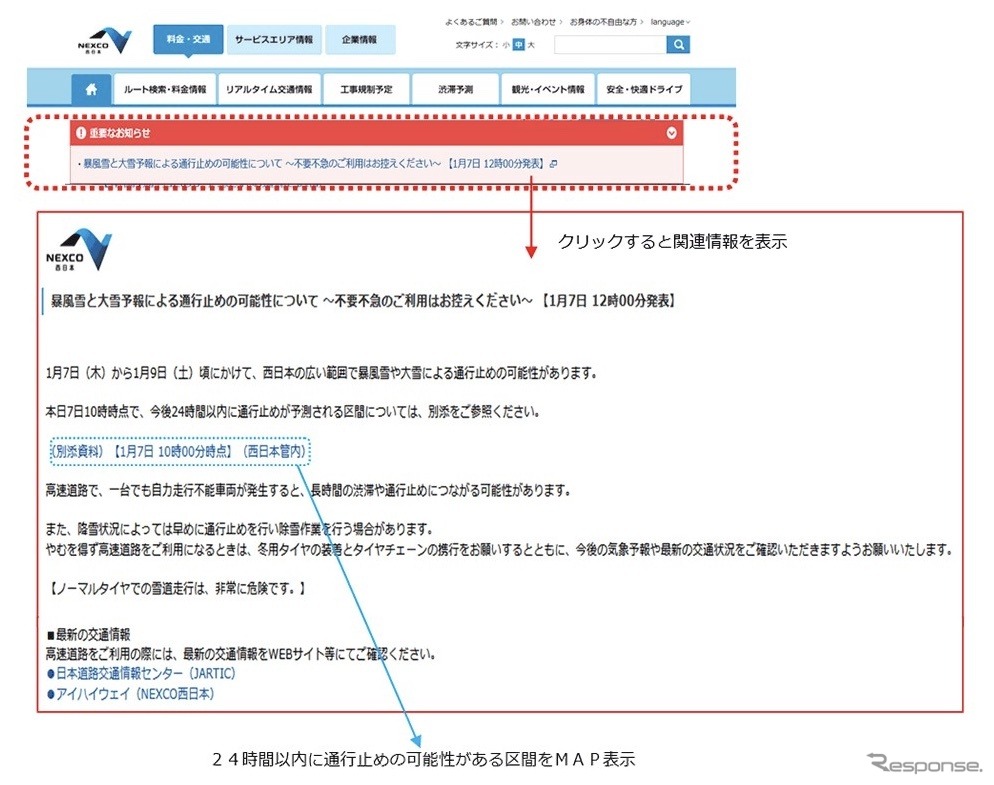Set text size to 中

[x=519, y=44]
